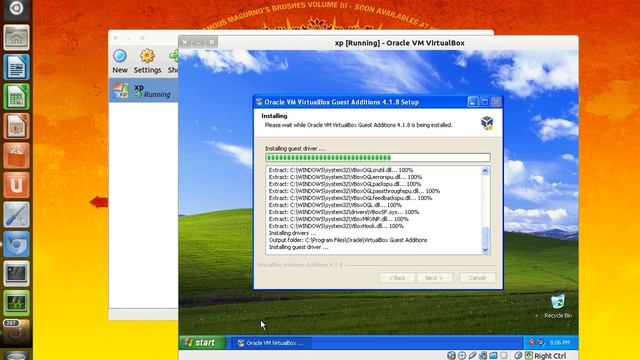Click the Back button in the installer

397,278
